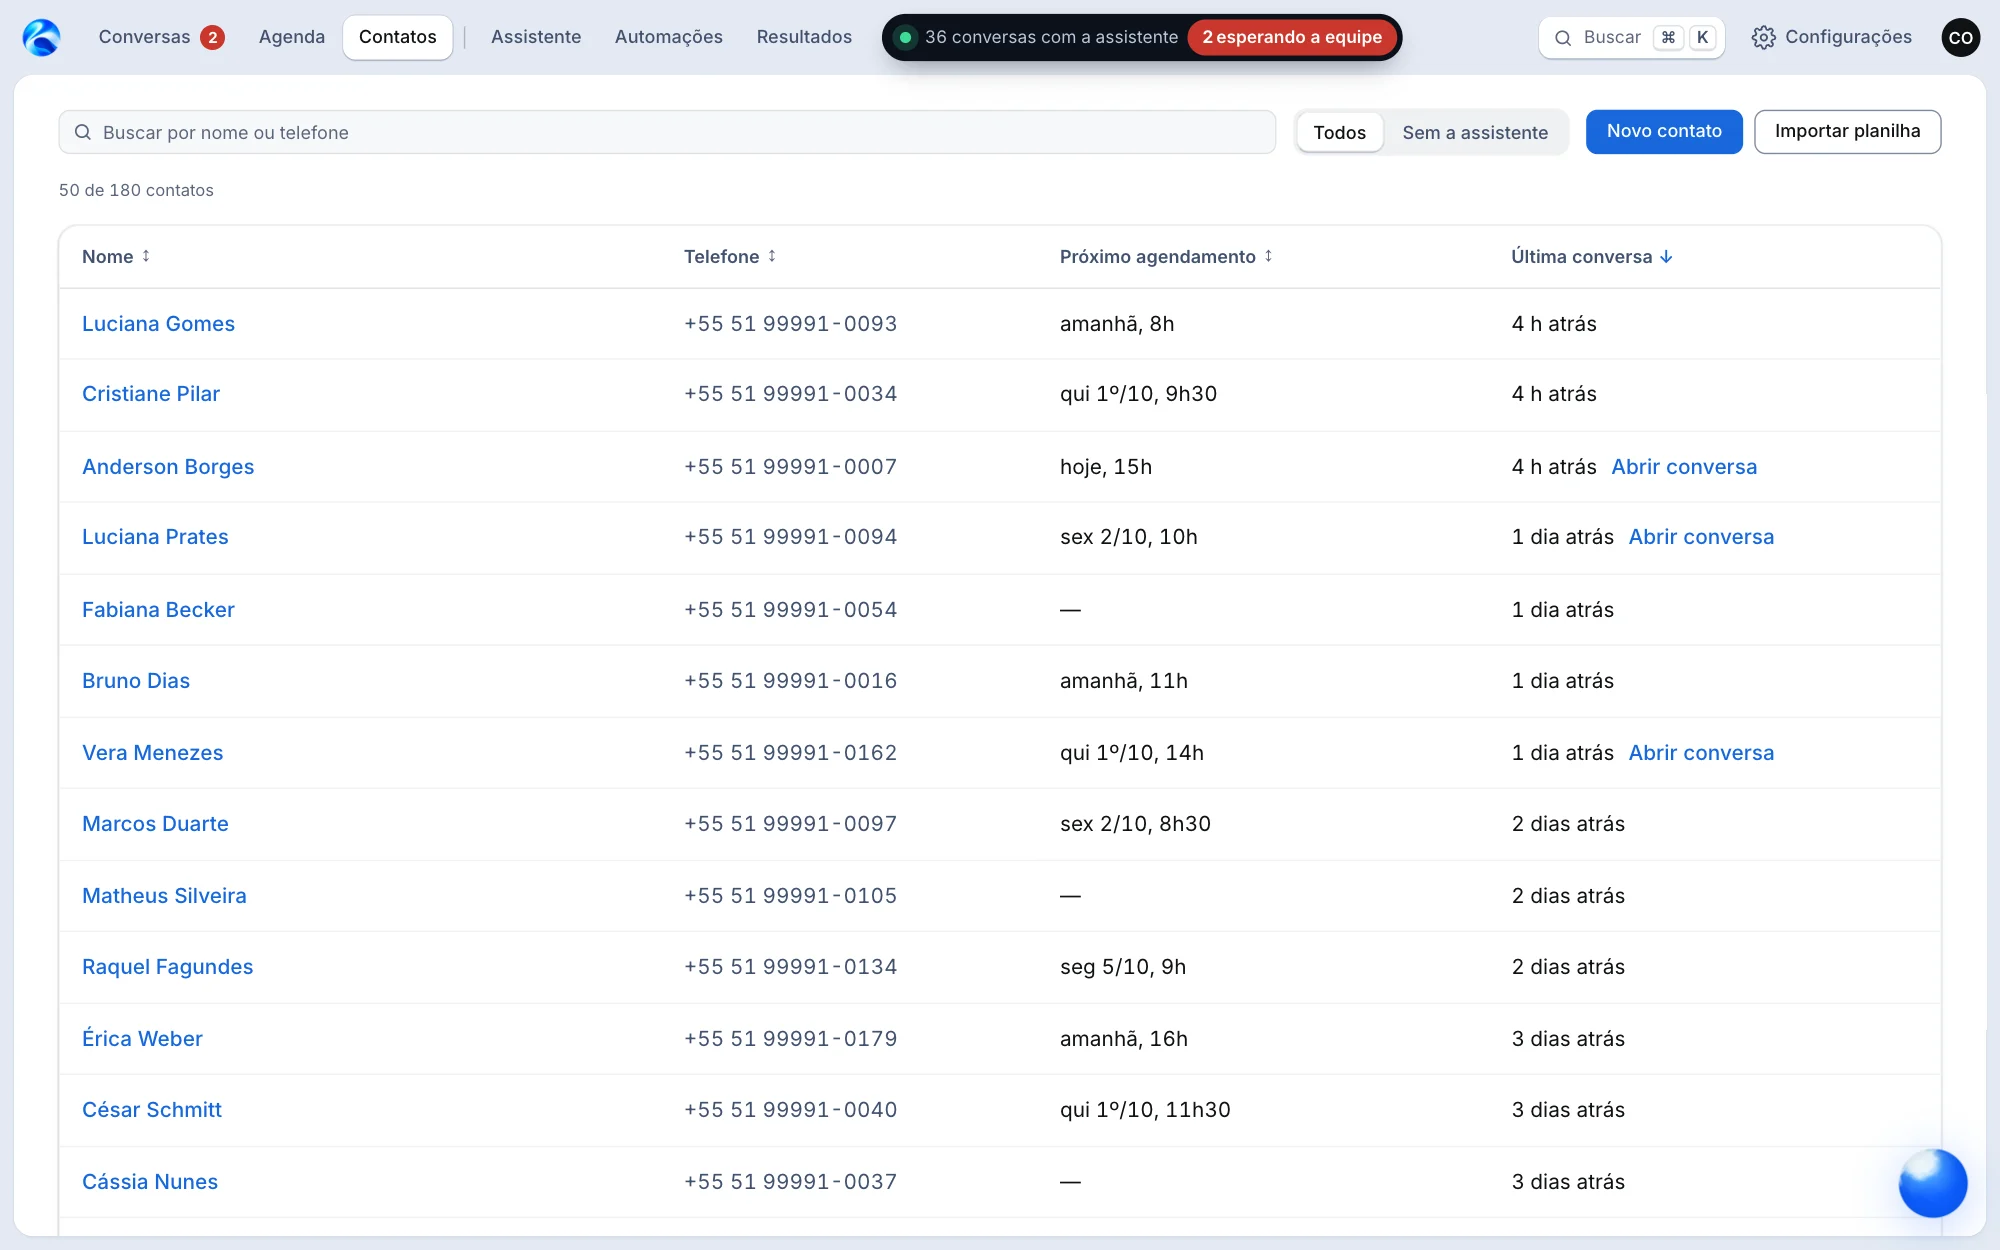Open contact Raquel Fagundes
2000x1250 pixels.
click(167, 967)
